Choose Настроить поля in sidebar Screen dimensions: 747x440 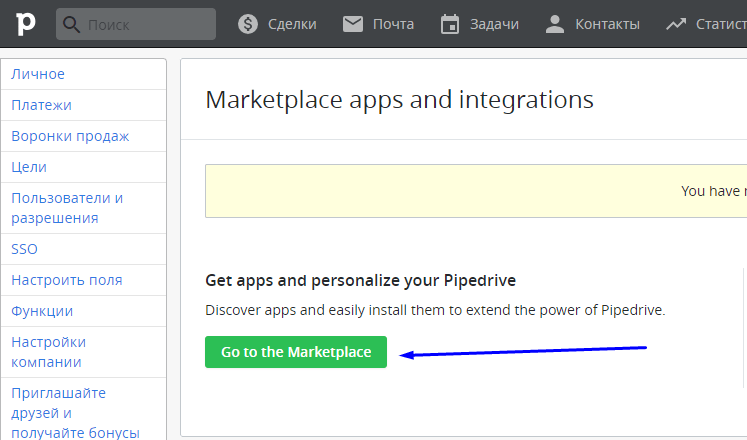click(x=67, y=280)
